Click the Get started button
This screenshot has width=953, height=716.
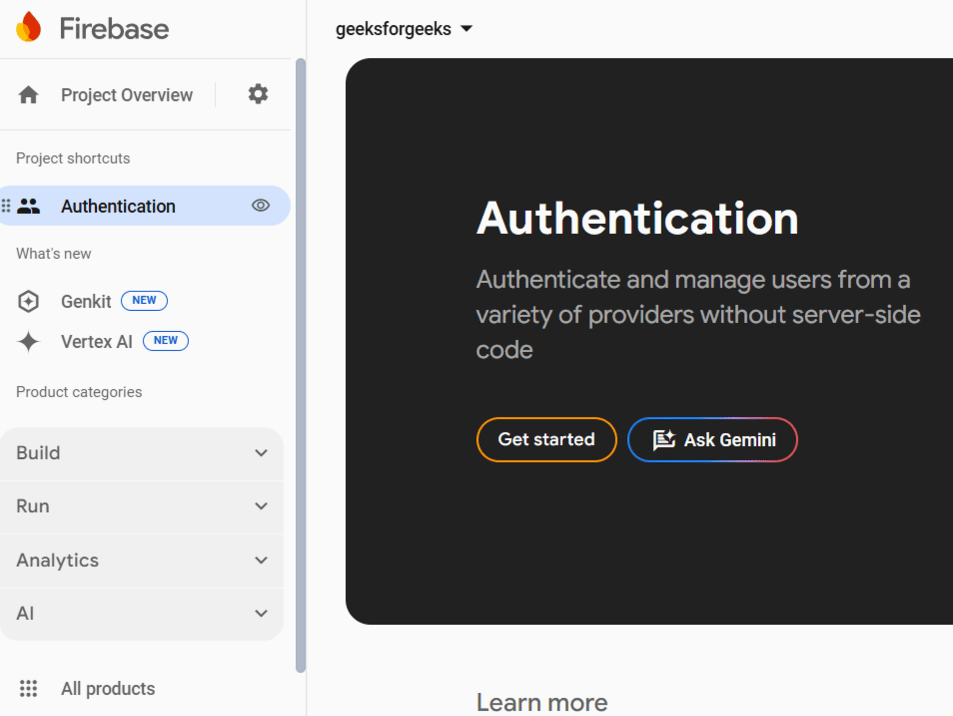pos(546,440)
